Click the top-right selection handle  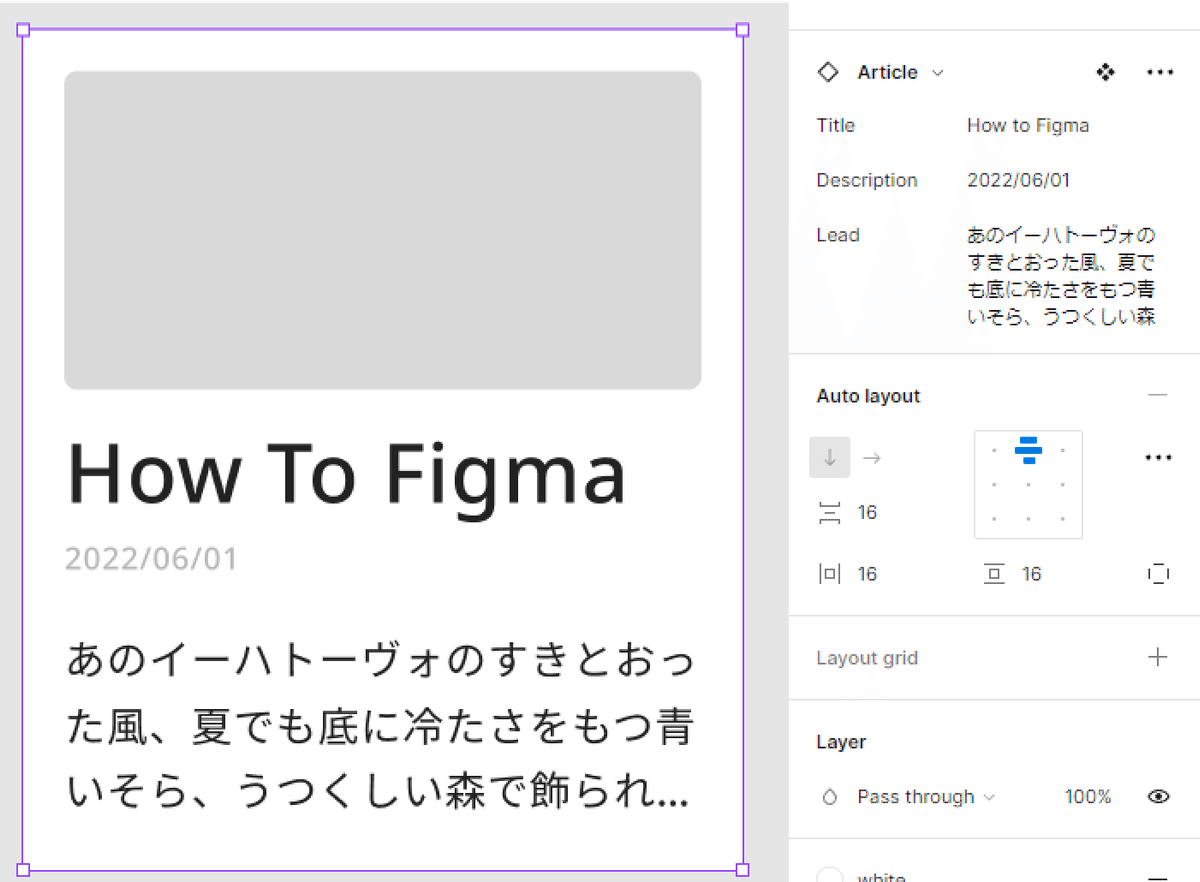coord(742,31)
